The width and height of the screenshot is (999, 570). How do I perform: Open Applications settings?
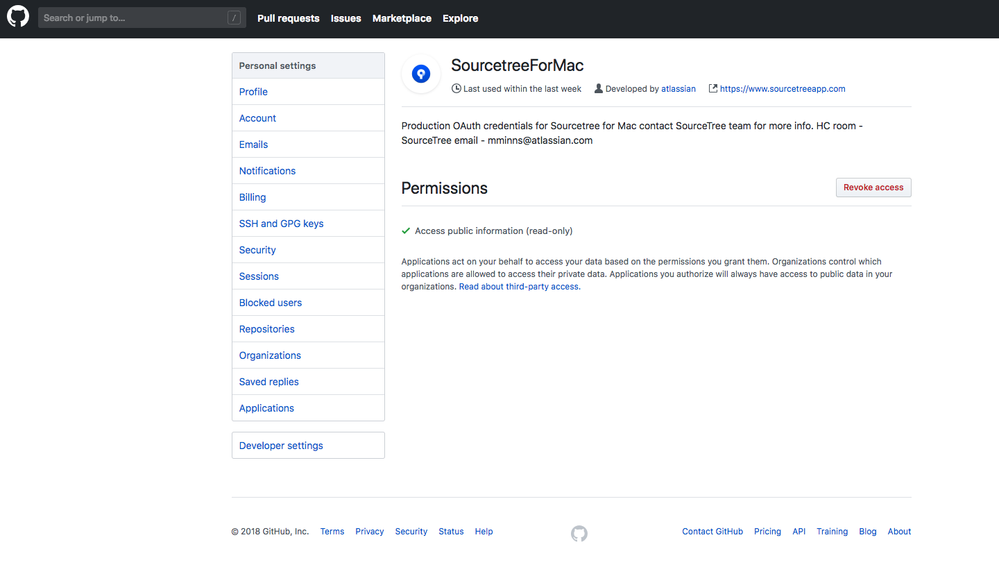pos(308,408)
